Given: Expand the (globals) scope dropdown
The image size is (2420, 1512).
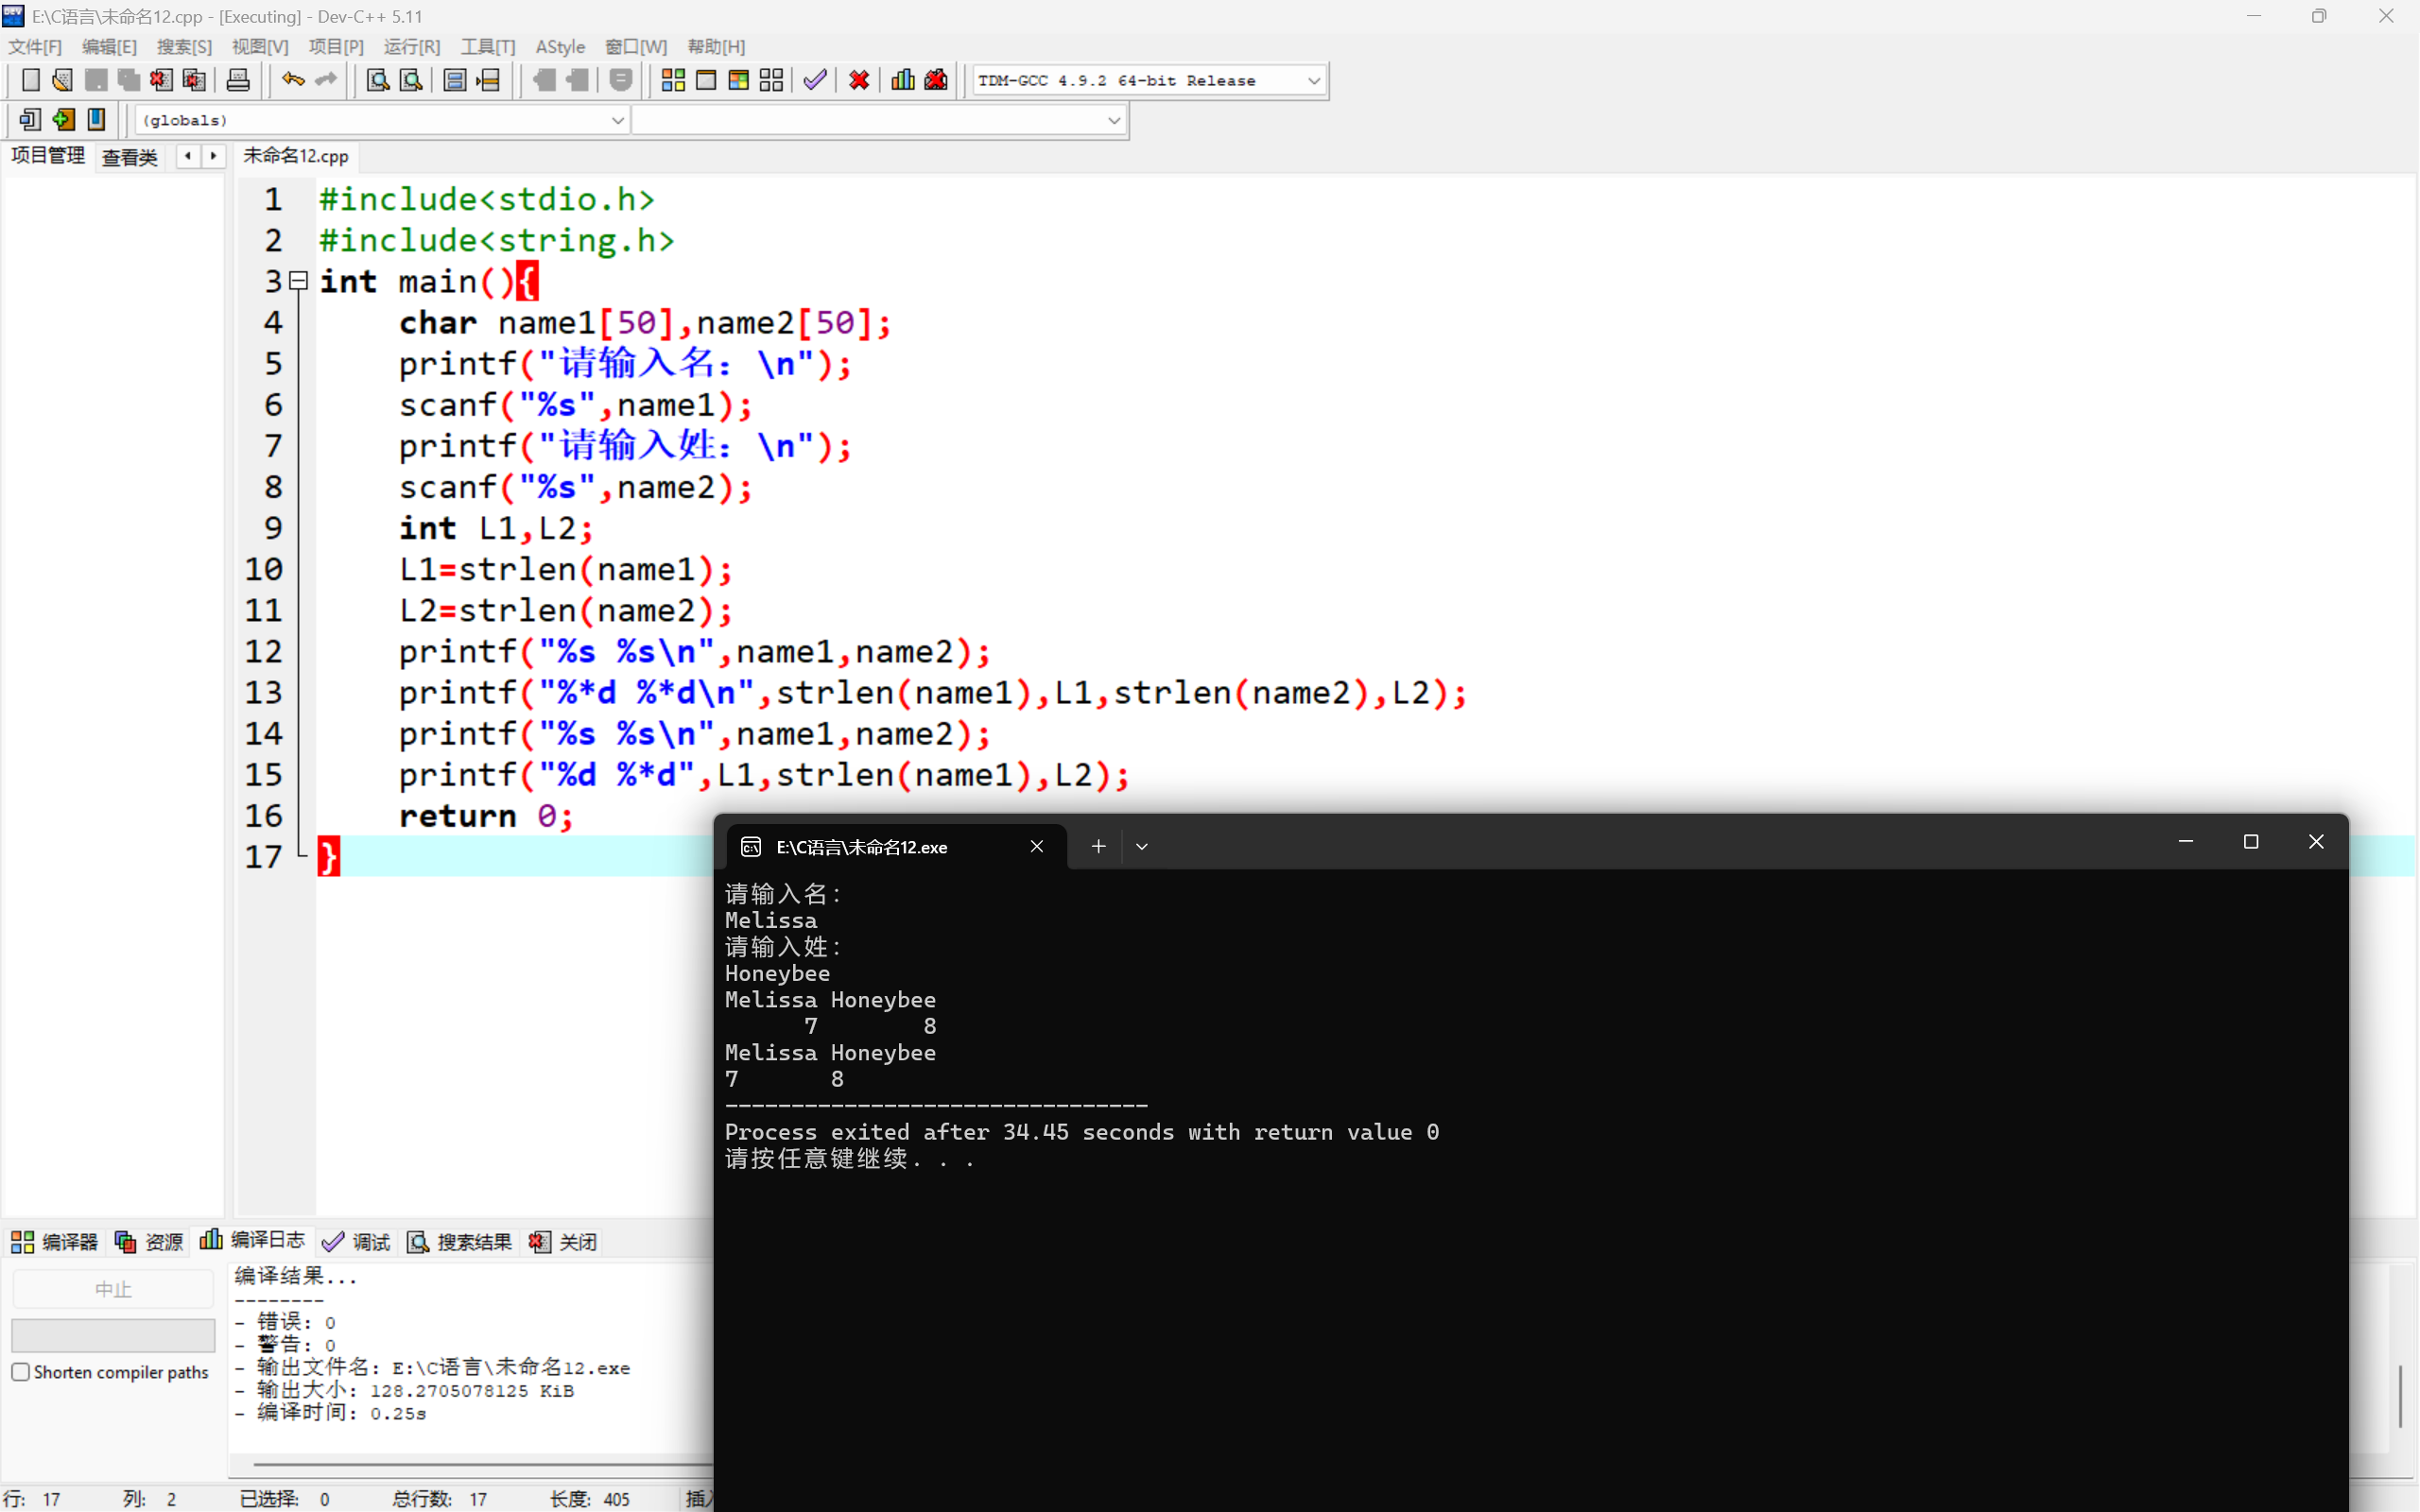Looking at the screenshot, I should pos(617,120).
